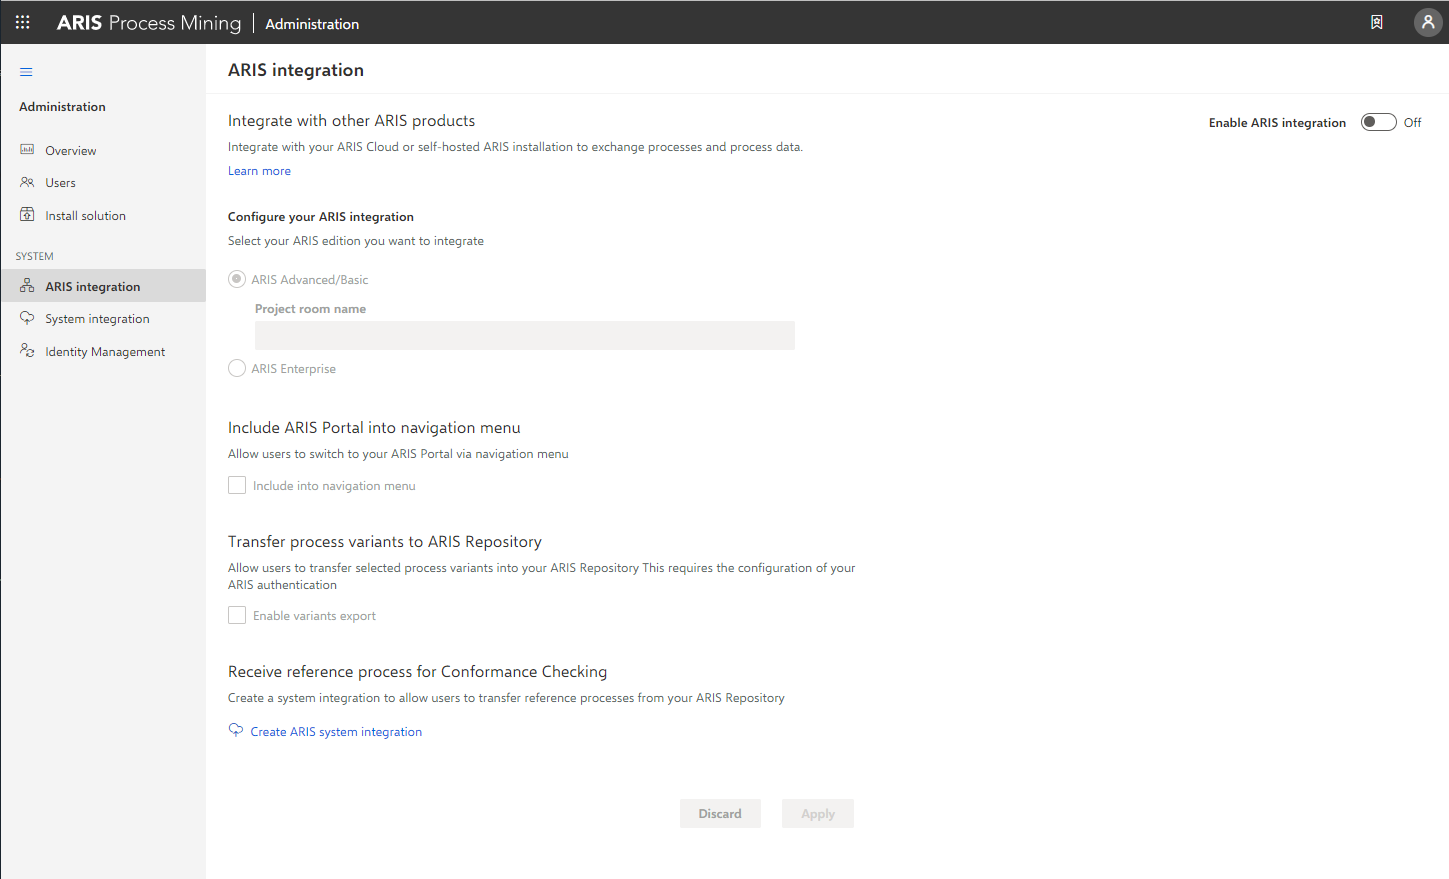This screenshot has height=879, width=1449.
Task: Click the Create ARIS system integration link
Action: point(336,732)
